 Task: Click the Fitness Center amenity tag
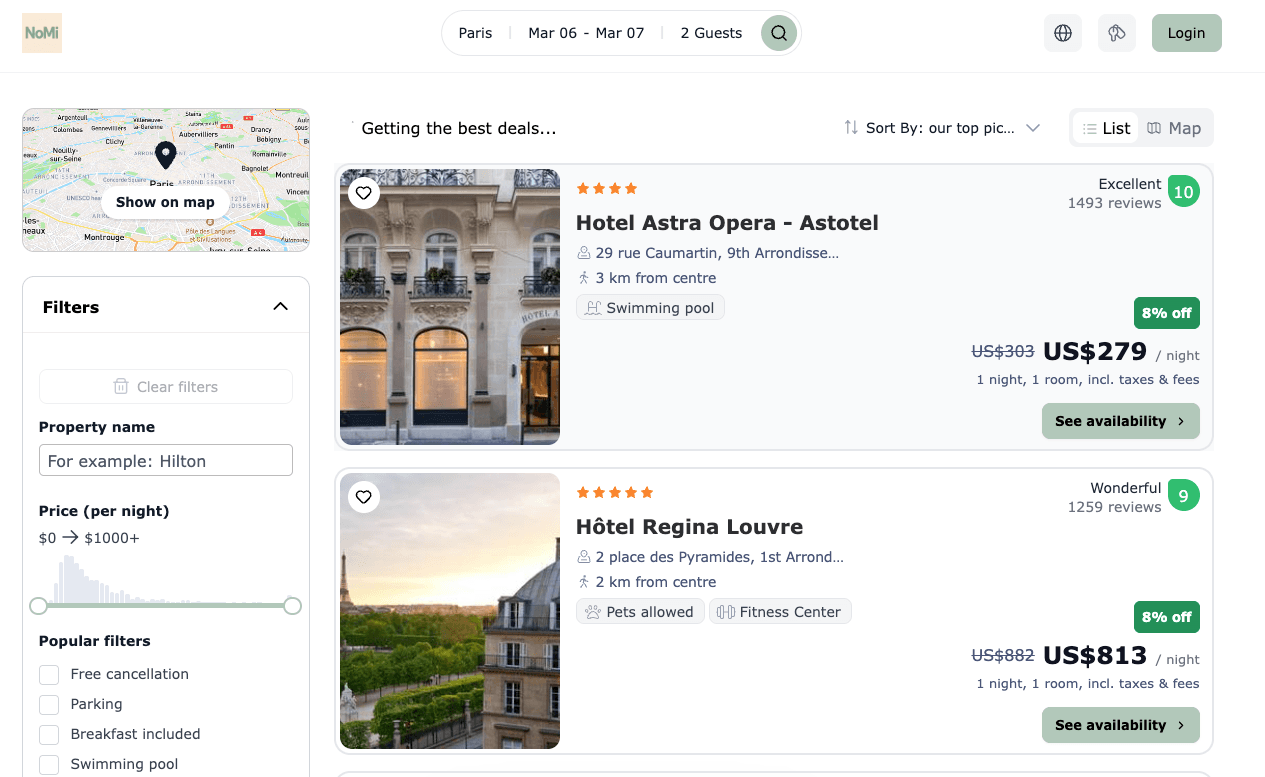[x=780, y=611]
